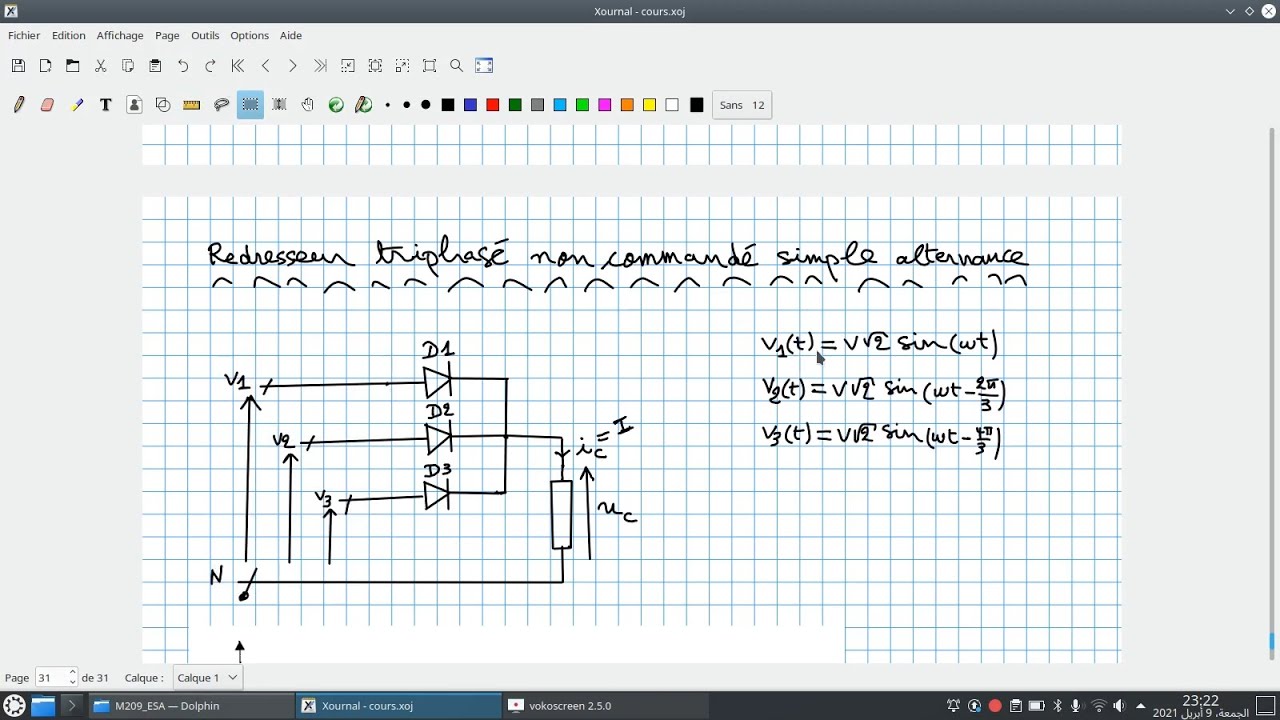Select the Image insertion tool
Viewport: 1280px width, 720px height.
coord(134,105)
